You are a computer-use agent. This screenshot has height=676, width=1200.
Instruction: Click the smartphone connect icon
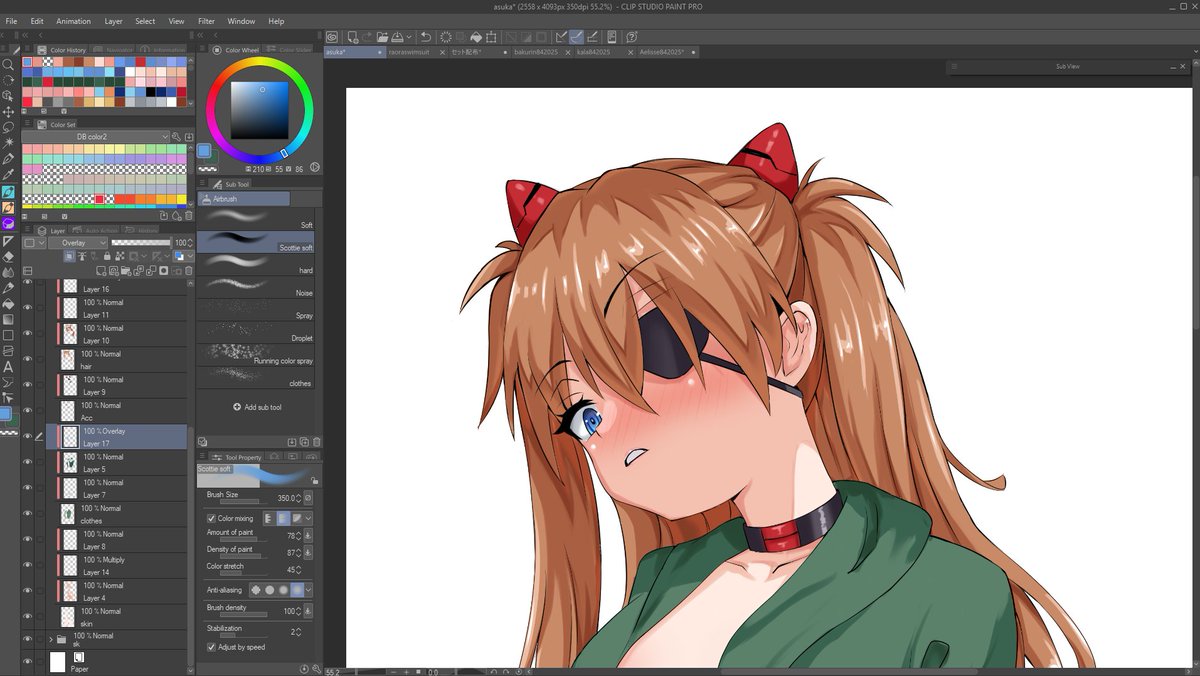coord(611,37)
